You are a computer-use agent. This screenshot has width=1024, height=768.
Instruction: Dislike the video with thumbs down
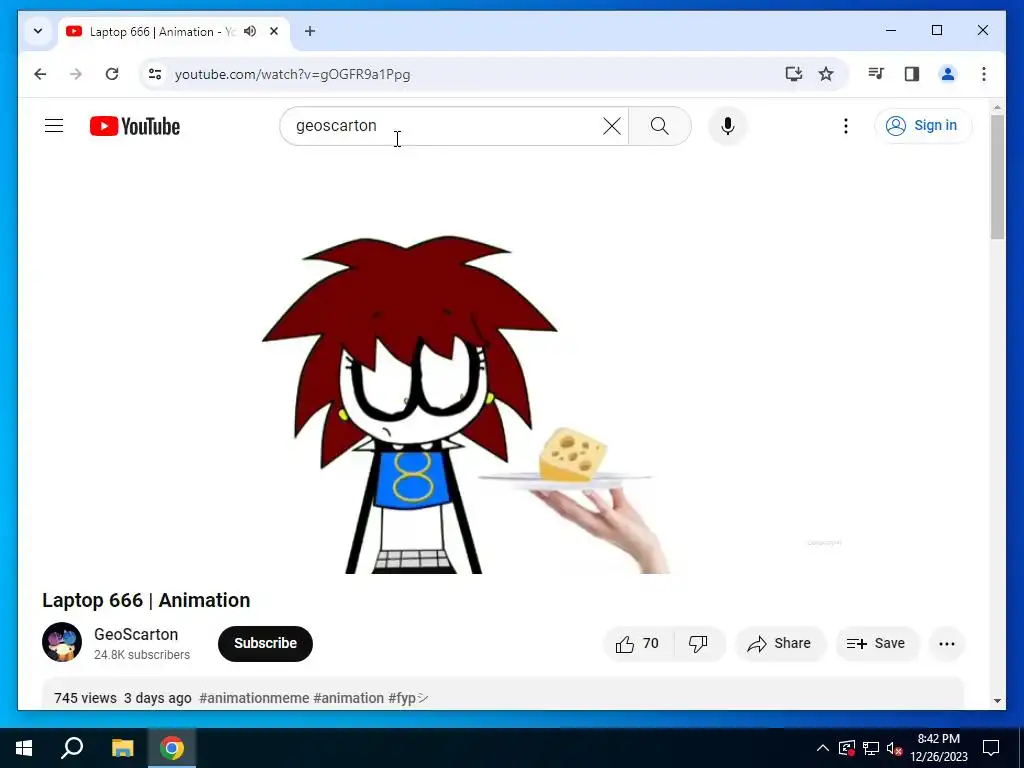(x=698, y=644)
